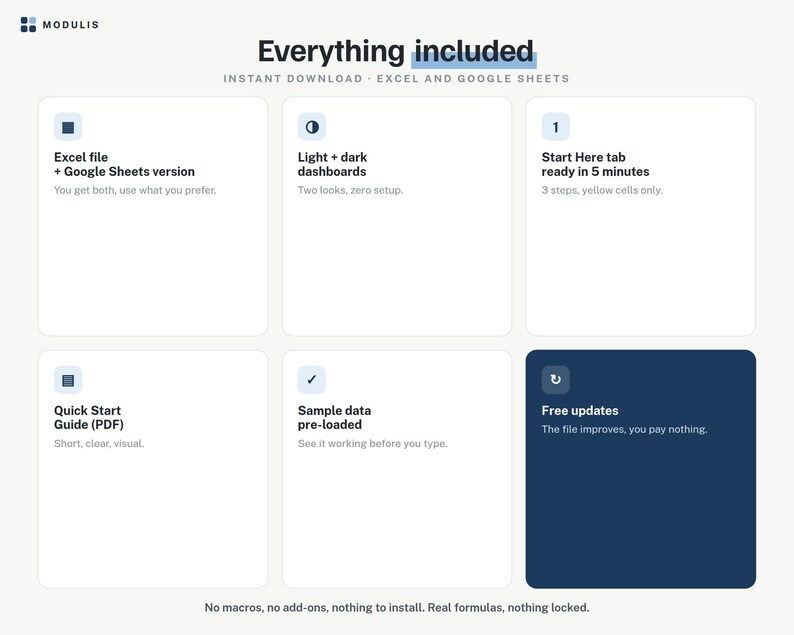Click 'Two looks, zero setup.' text
Viewport: 794px width, 635px height.
[350, 190]
